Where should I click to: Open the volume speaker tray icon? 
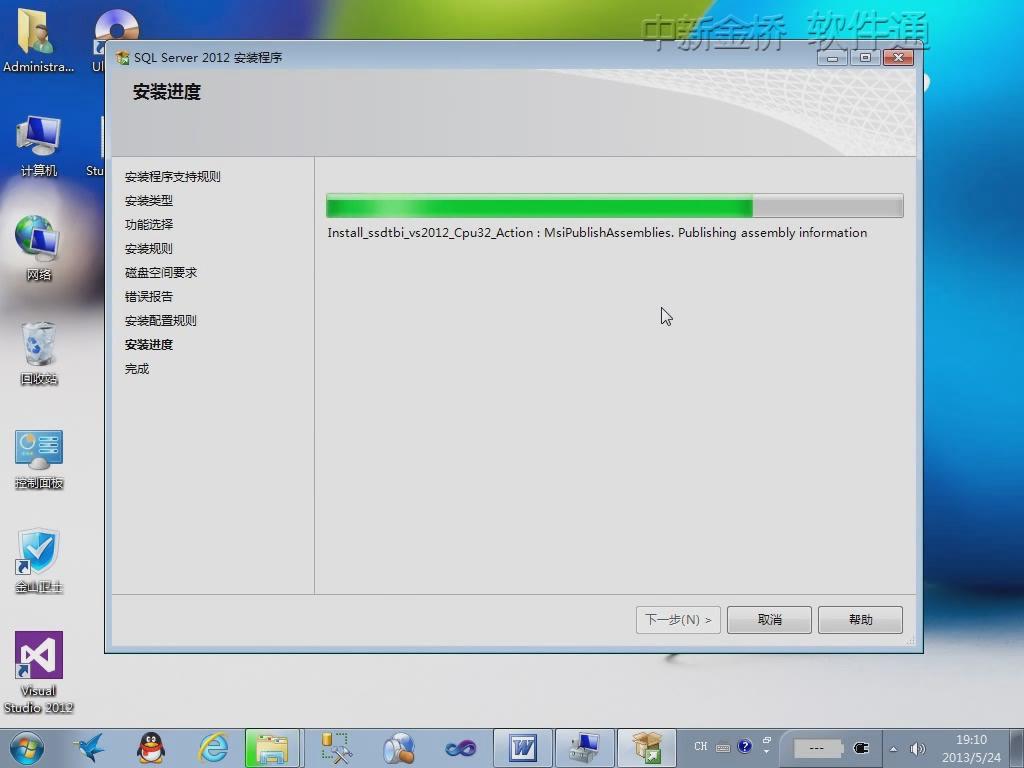click(x=918, y=748)
